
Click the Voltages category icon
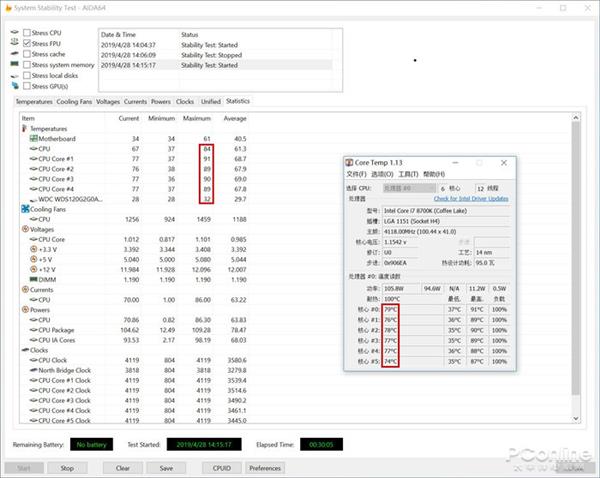coord(26,229)
